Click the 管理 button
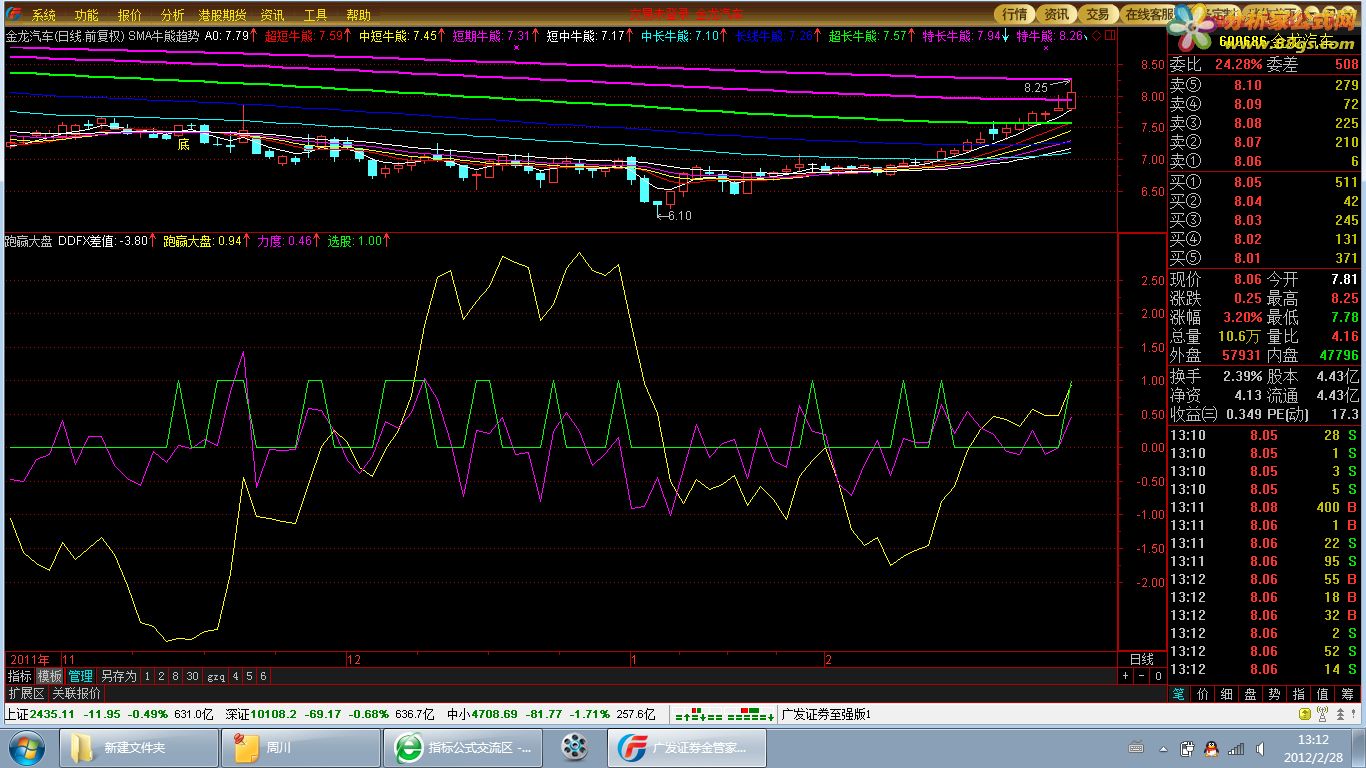 click(80, 676)
